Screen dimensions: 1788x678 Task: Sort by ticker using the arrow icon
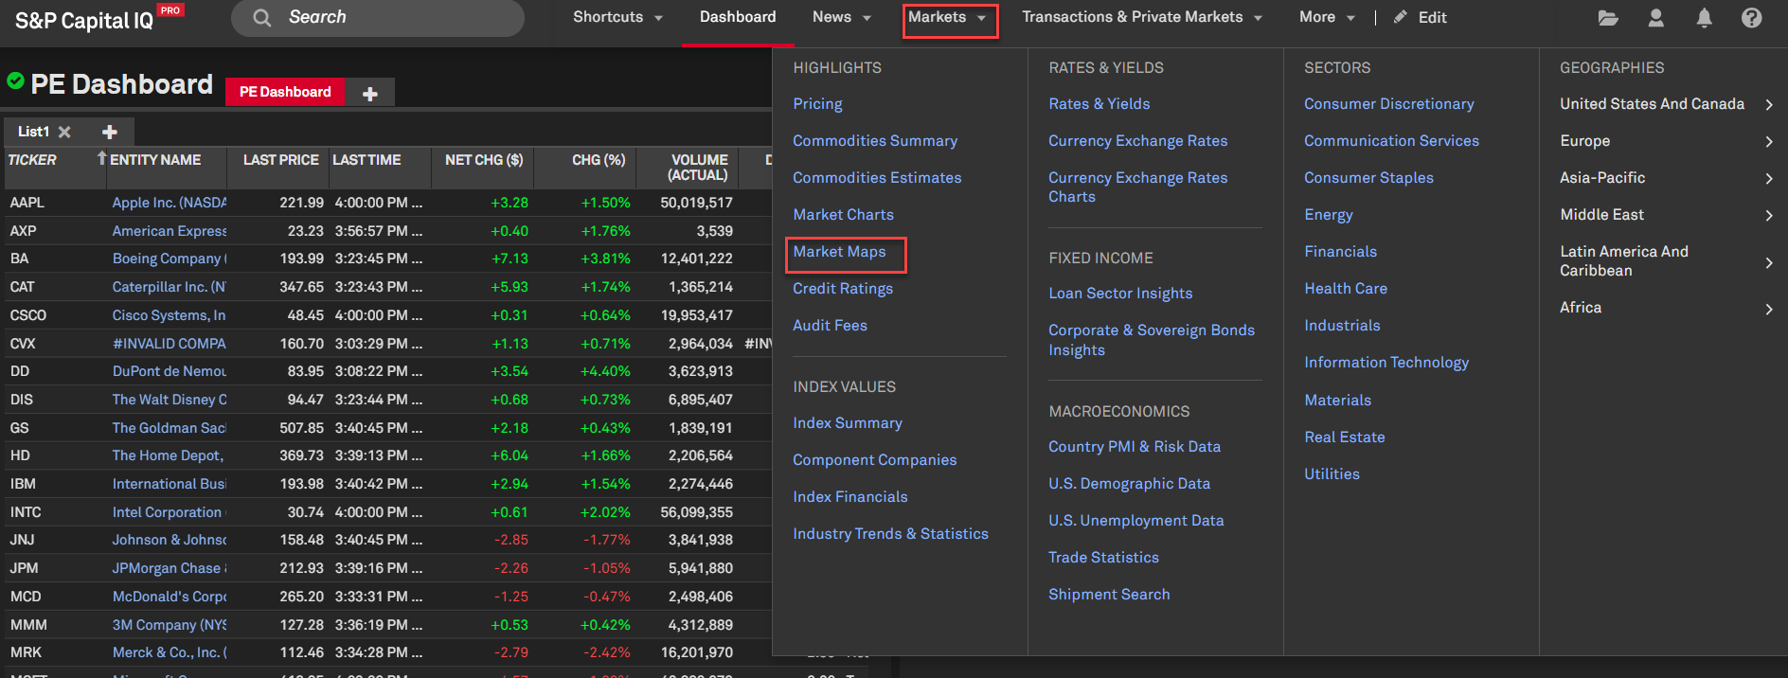click(101, 159)
